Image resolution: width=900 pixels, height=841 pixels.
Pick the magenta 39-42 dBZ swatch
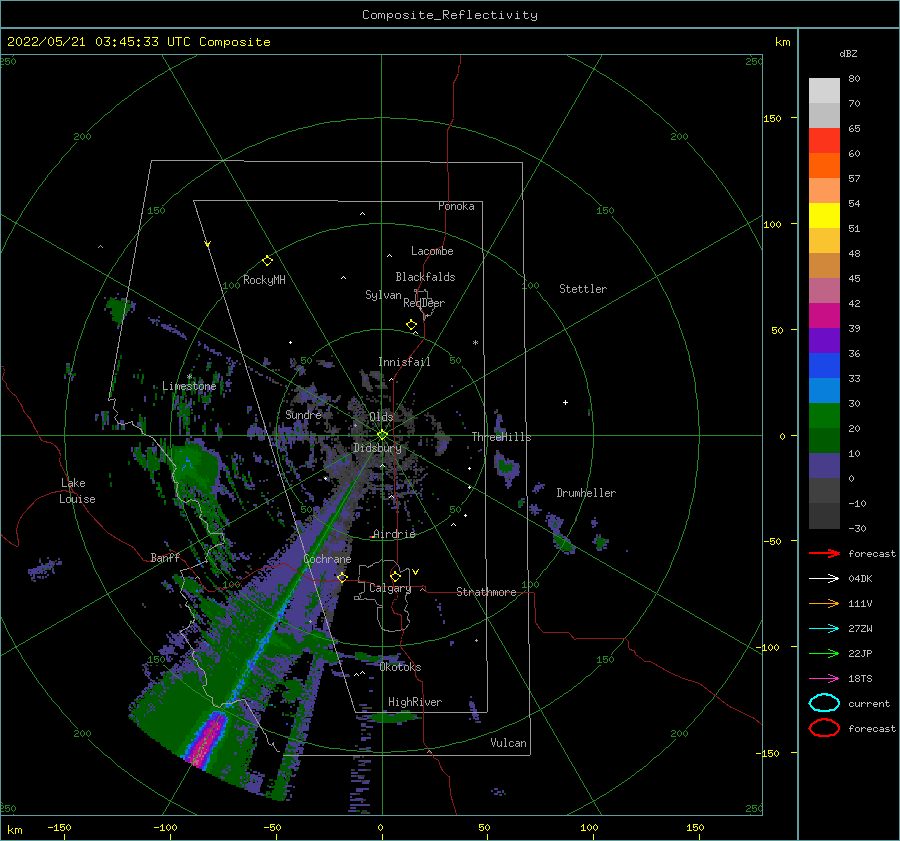[824, 315]
